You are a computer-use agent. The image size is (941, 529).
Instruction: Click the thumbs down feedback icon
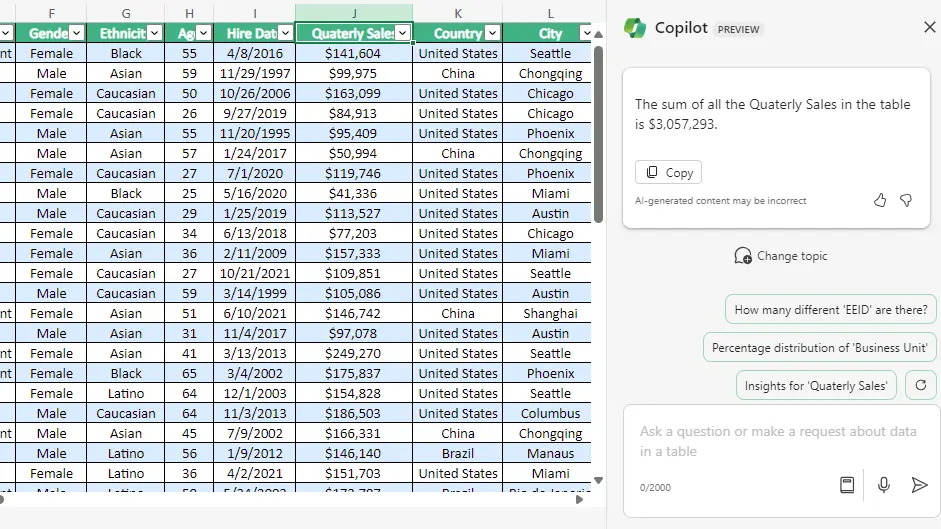click(x=906, y=200)
